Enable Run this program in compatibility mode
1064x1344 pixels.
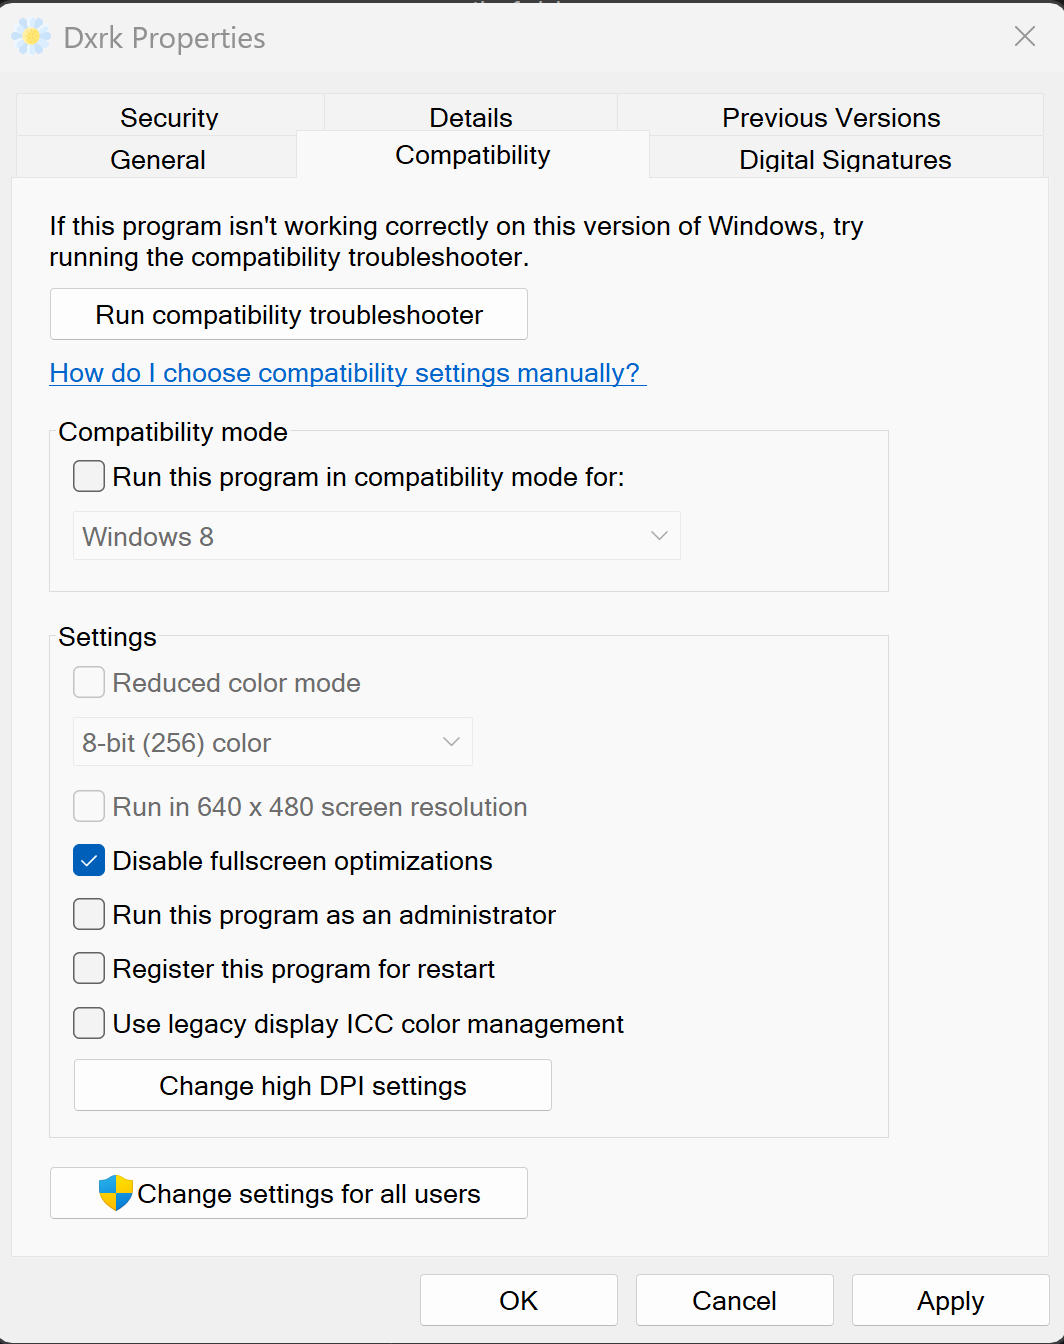tap(89, 477)
